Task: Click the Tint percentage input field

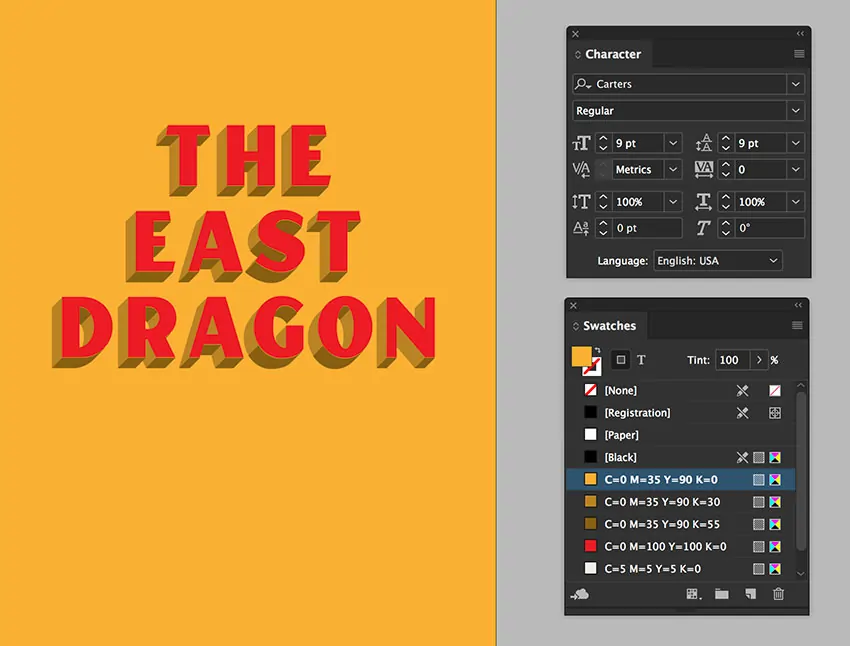Action: pyautogui.click(x=732, y=360)
